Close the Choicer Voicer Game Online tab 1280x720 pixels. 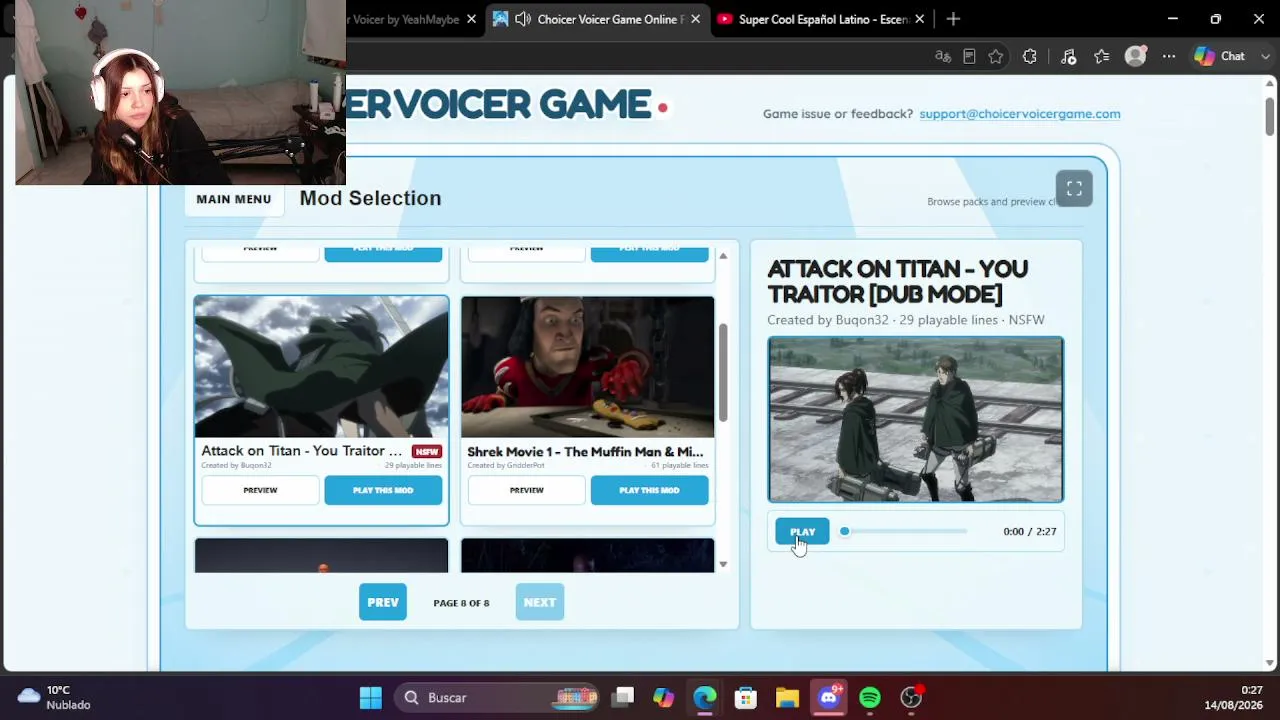695,19
